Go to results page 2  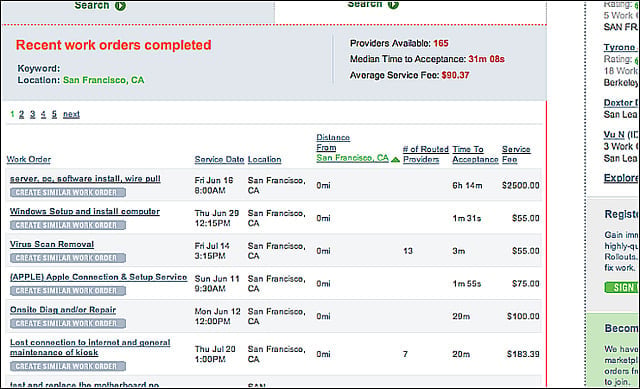21,114
